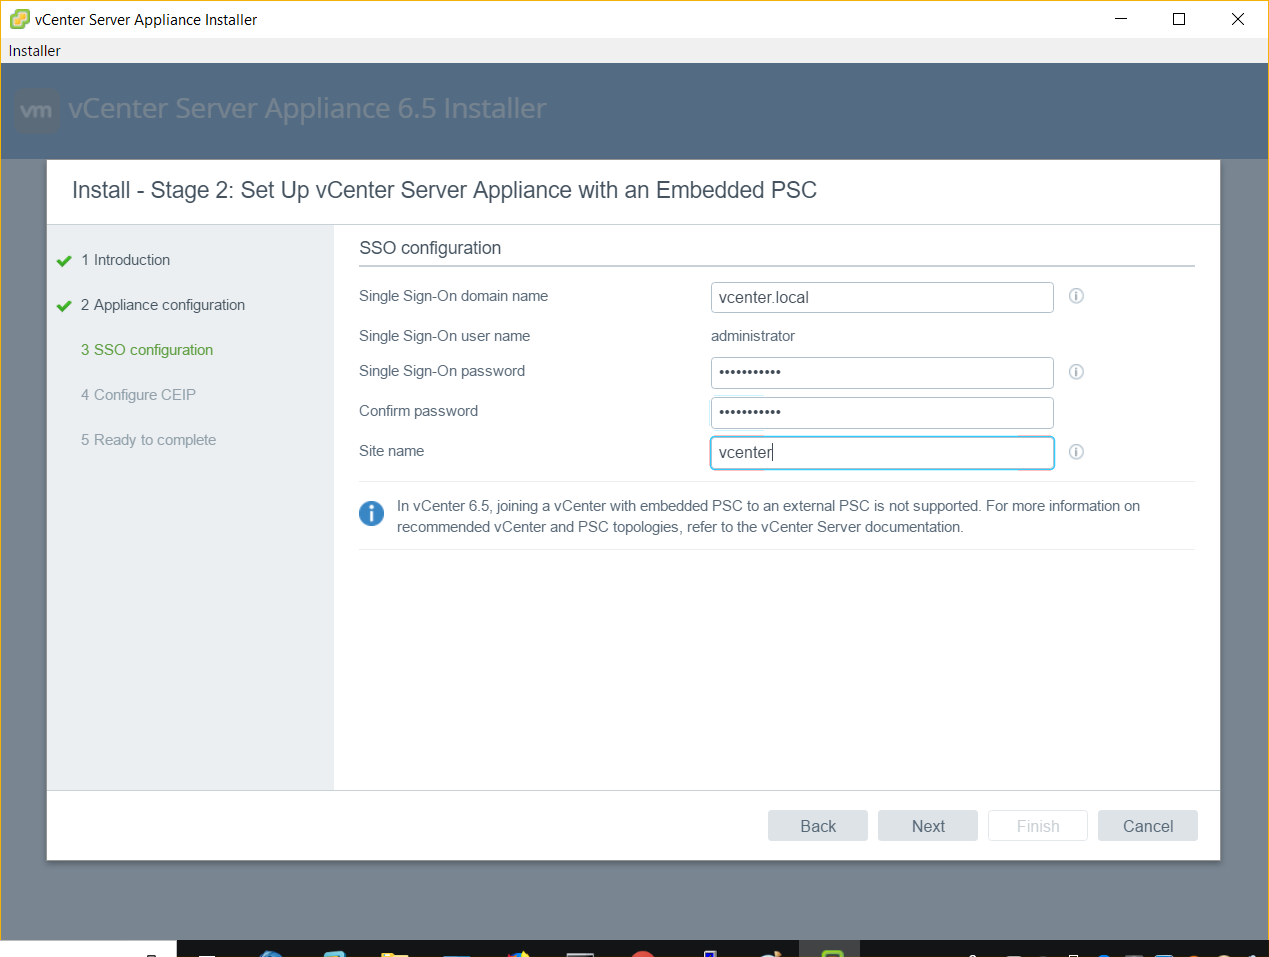Click info icon beside Single Sign-On password
The height and width of the screenshot is (957, 1269).
[1076, 372]
